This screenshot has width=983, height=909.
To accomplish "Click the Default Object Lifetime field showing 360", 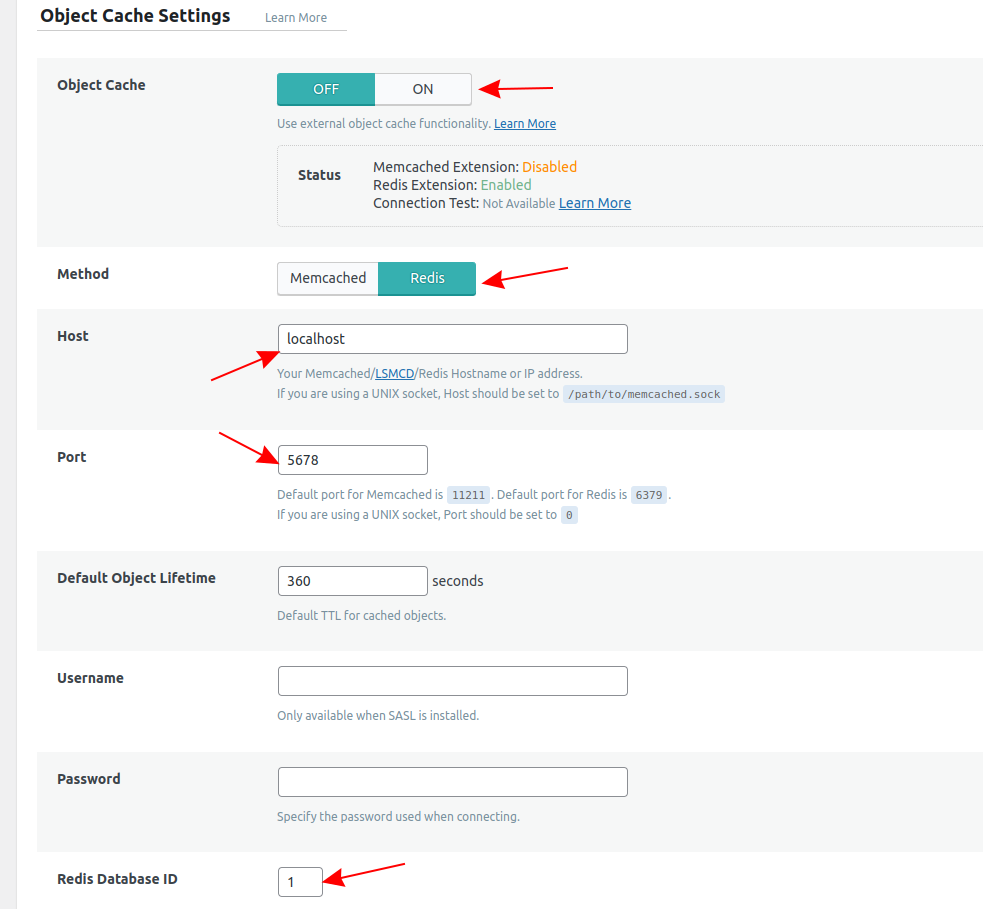I will 352,581.
